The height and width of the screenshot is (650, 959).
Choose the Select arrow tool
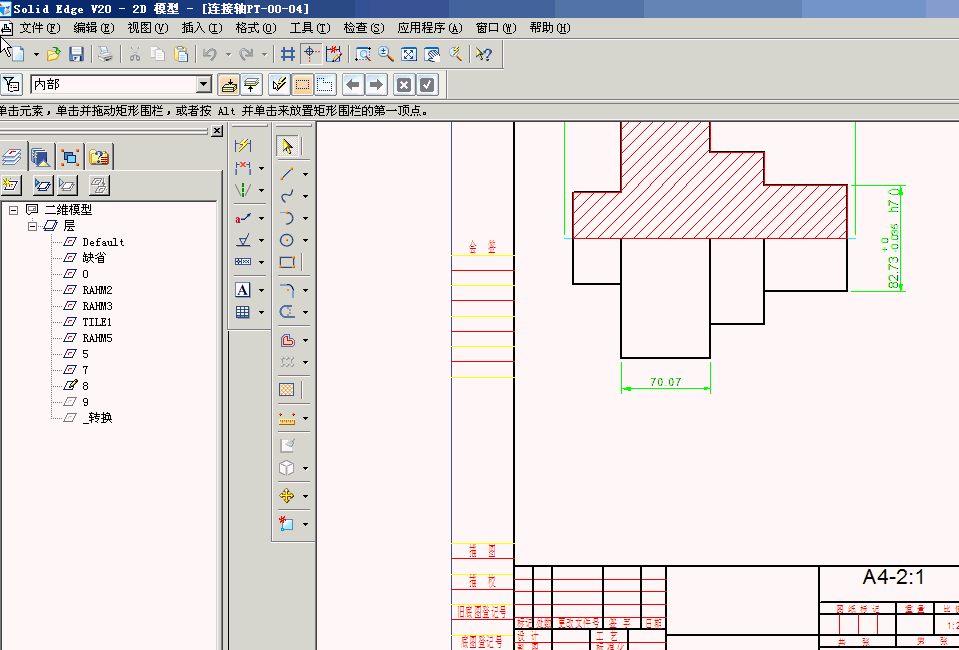[287, 146]
